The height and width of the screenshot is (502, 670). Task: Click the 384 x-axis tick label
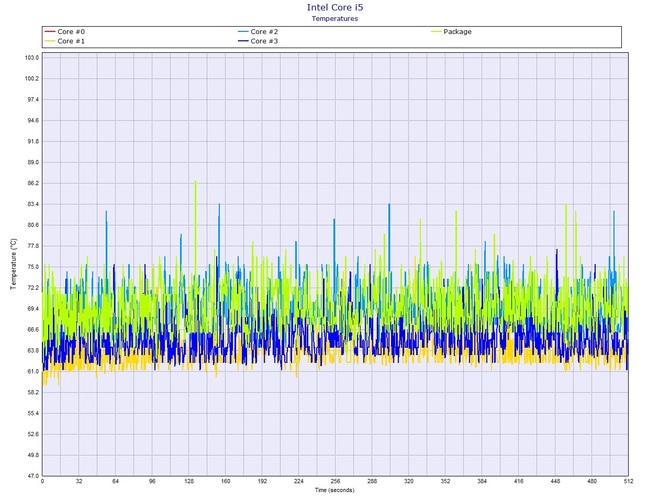coord(482,481)
